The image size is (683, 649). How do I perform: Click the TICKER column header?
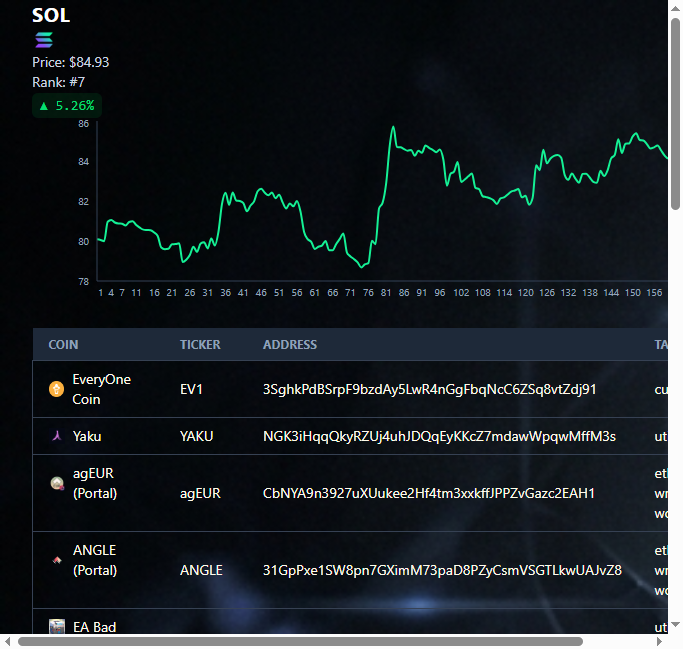tap(200, 345)
